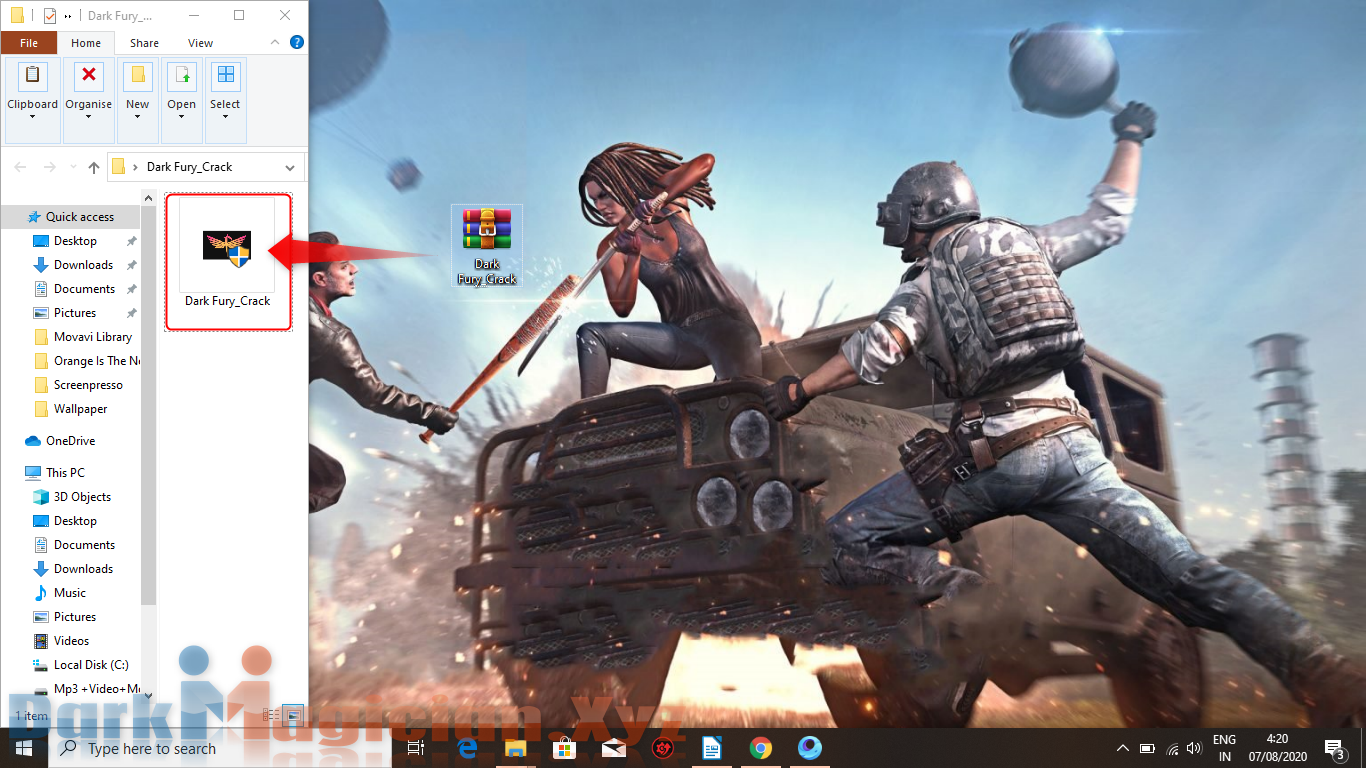This screenshot has height=768, width=1366.
Task: Open the pinned Downloads under Quick access
Action: coord(83,265)
